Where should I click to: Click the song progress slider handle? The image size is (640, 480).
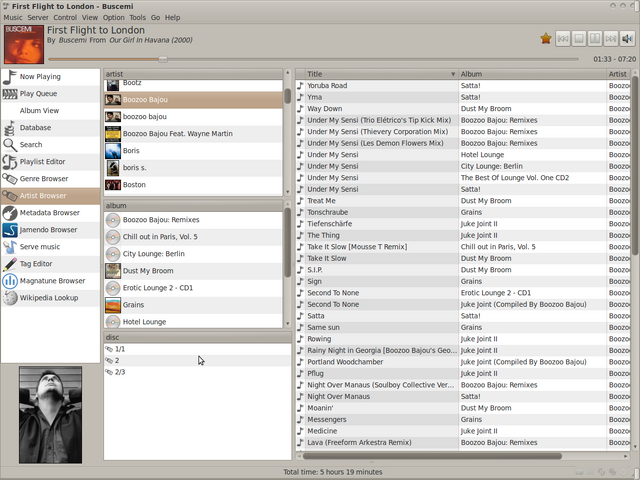(x=163, y=59)
